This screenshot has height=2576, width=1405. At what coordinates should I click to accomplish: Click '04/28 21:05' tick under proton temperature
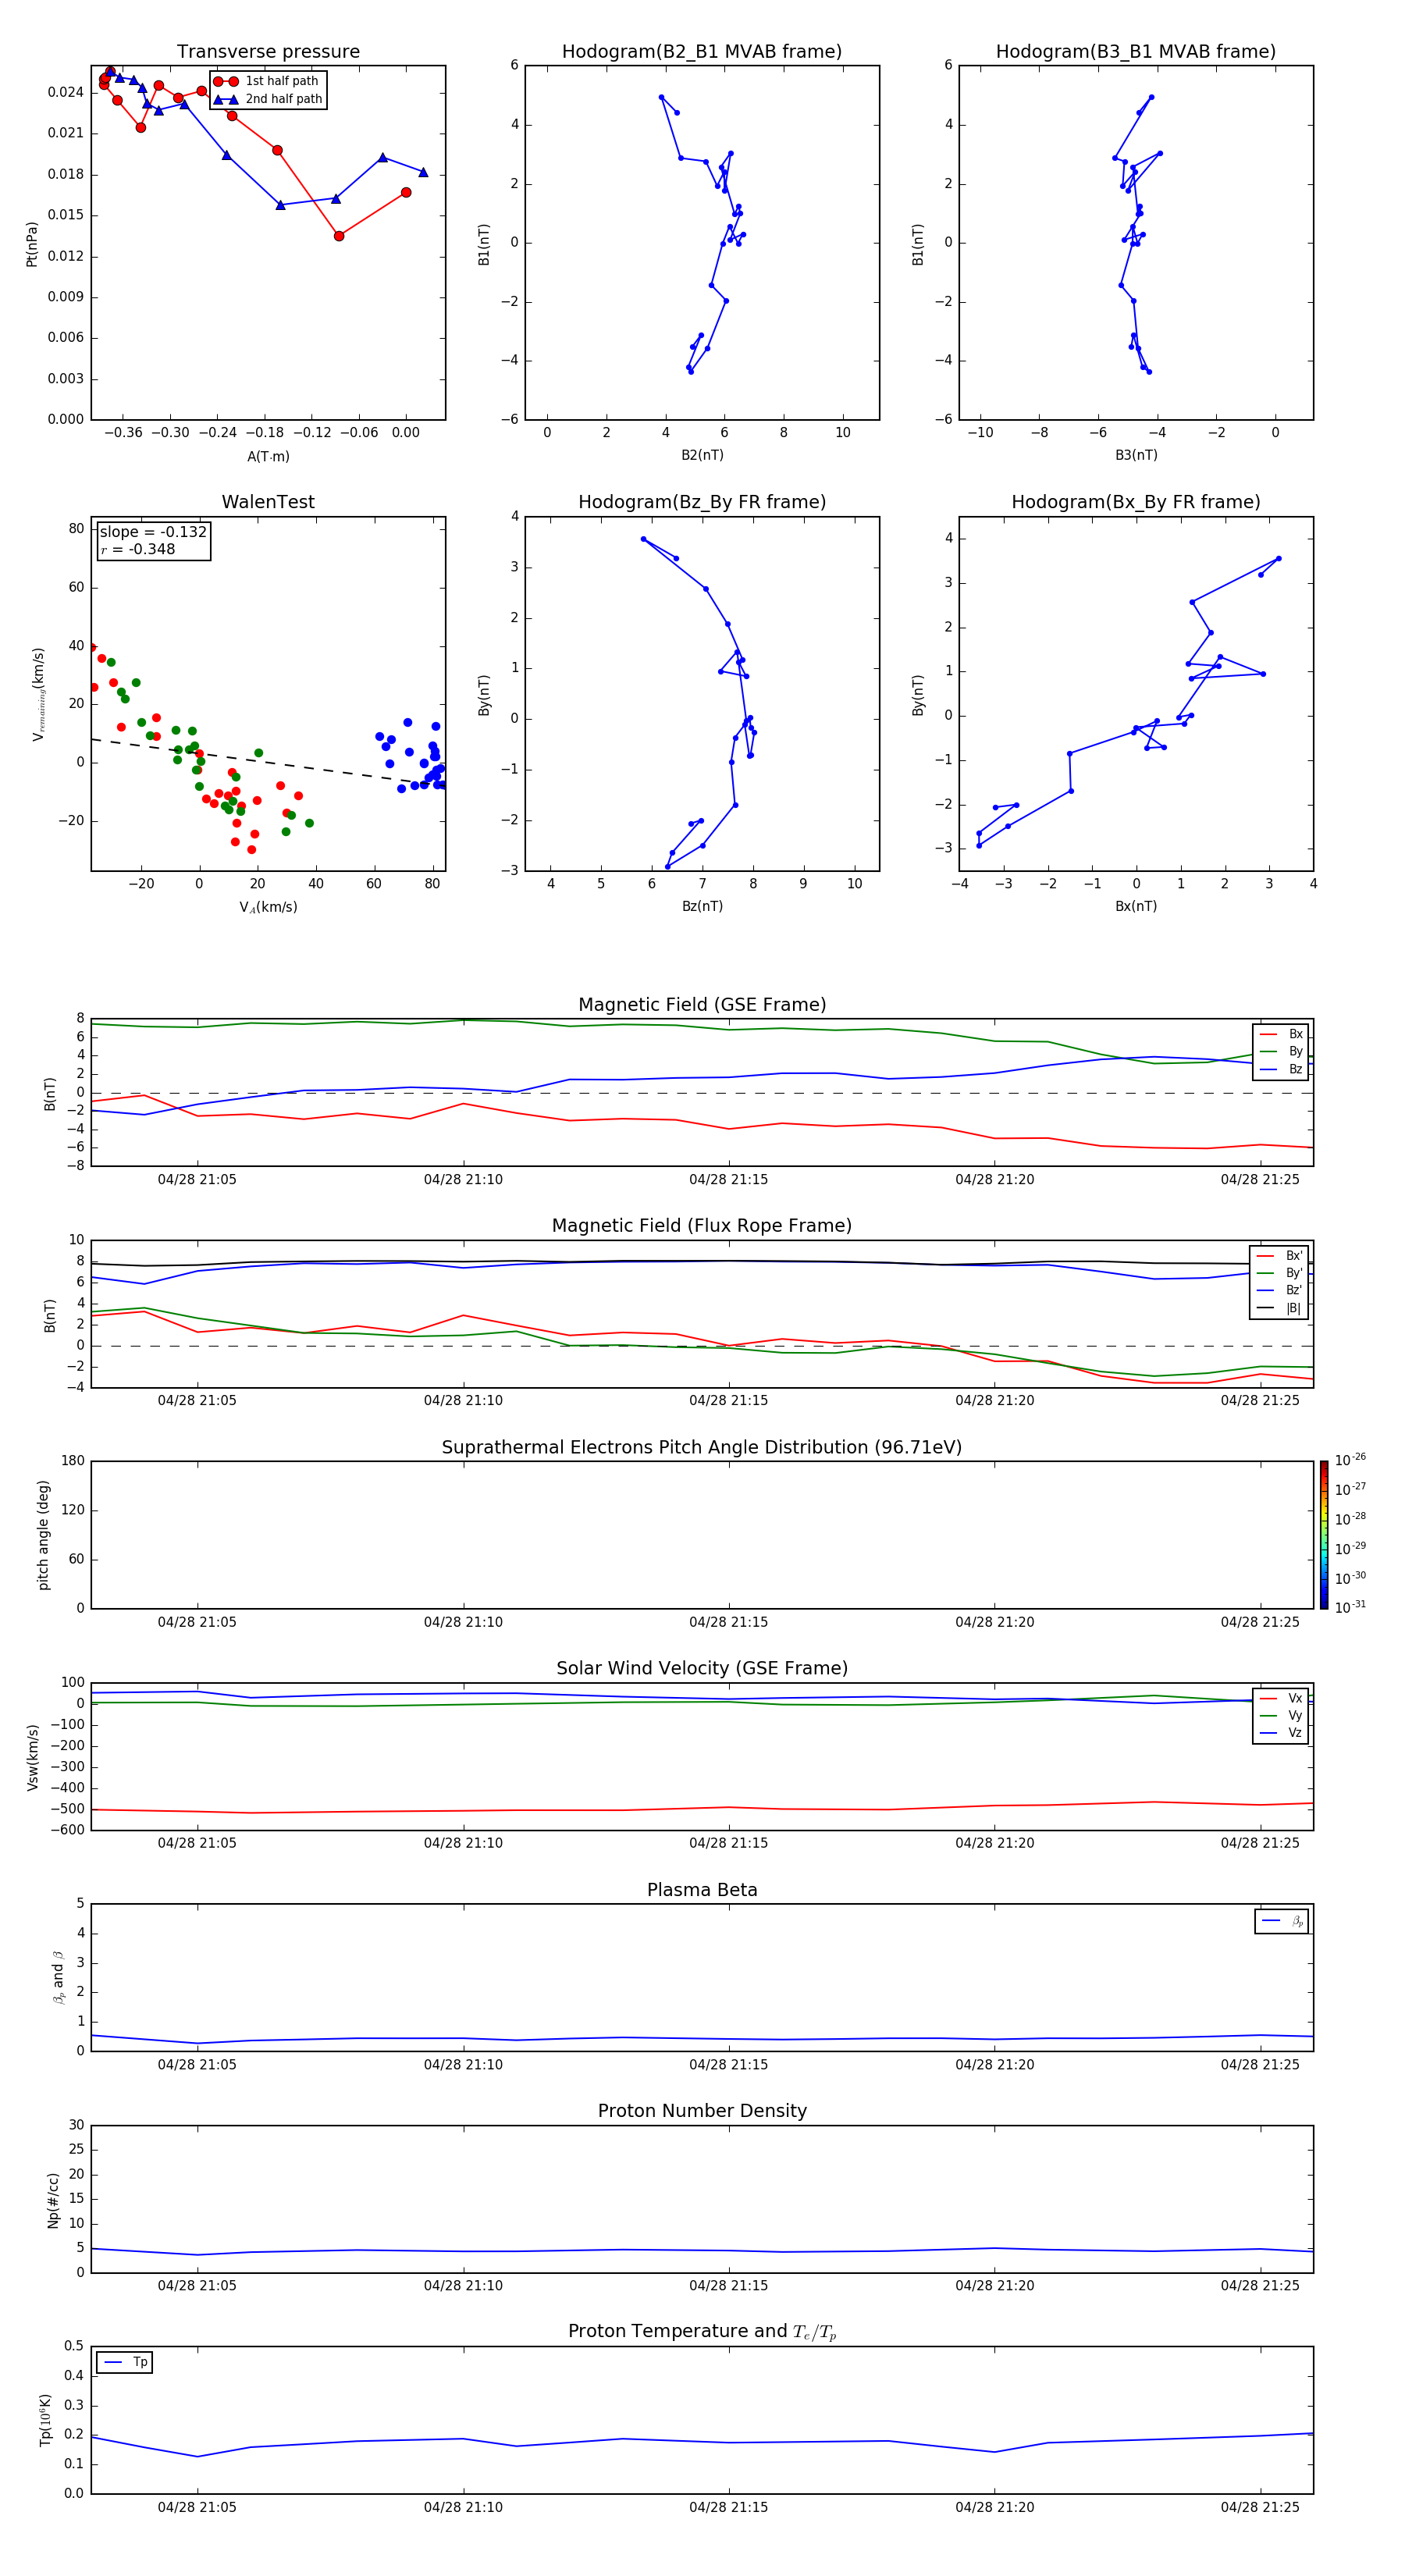click(197, 2507)
